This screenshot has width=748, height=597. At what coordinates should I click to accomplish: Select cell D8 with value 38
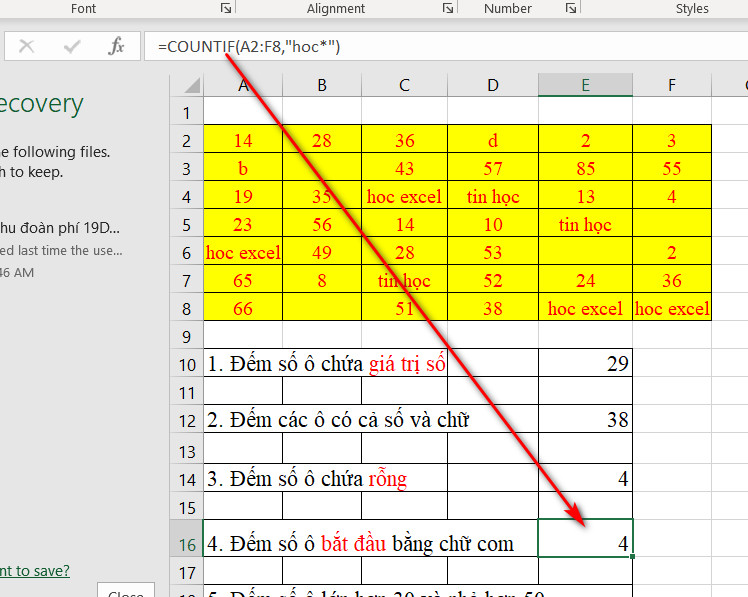(493, 308)
